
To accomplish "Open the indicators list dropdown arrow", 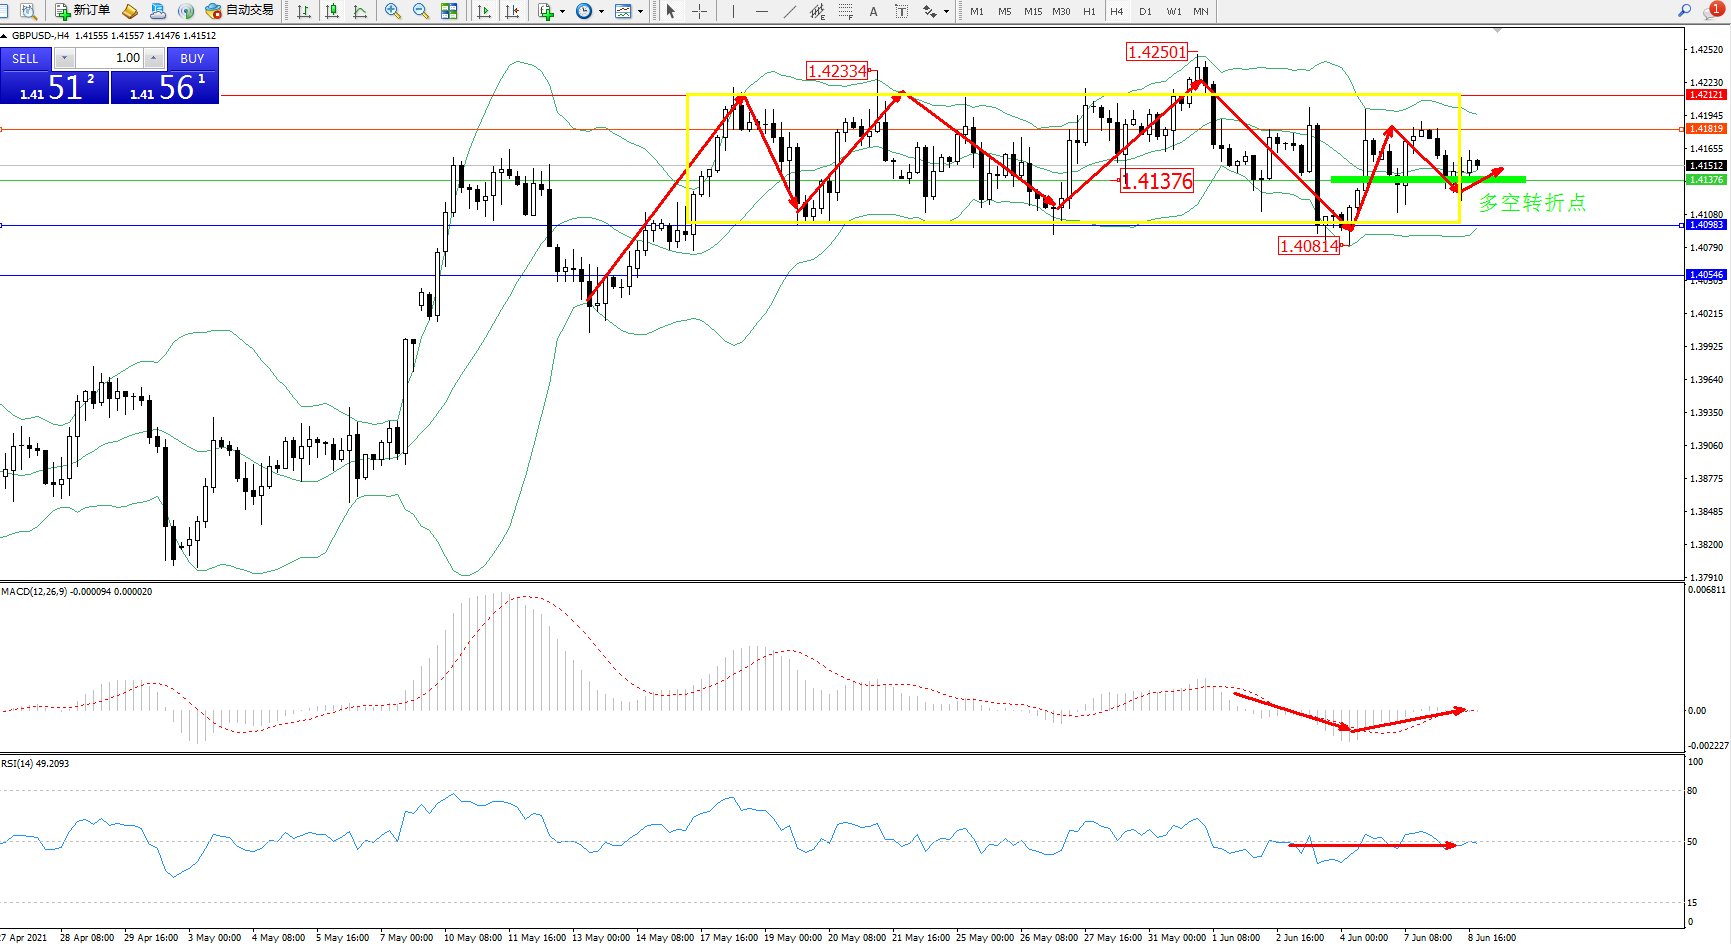I will coord(562,12).
